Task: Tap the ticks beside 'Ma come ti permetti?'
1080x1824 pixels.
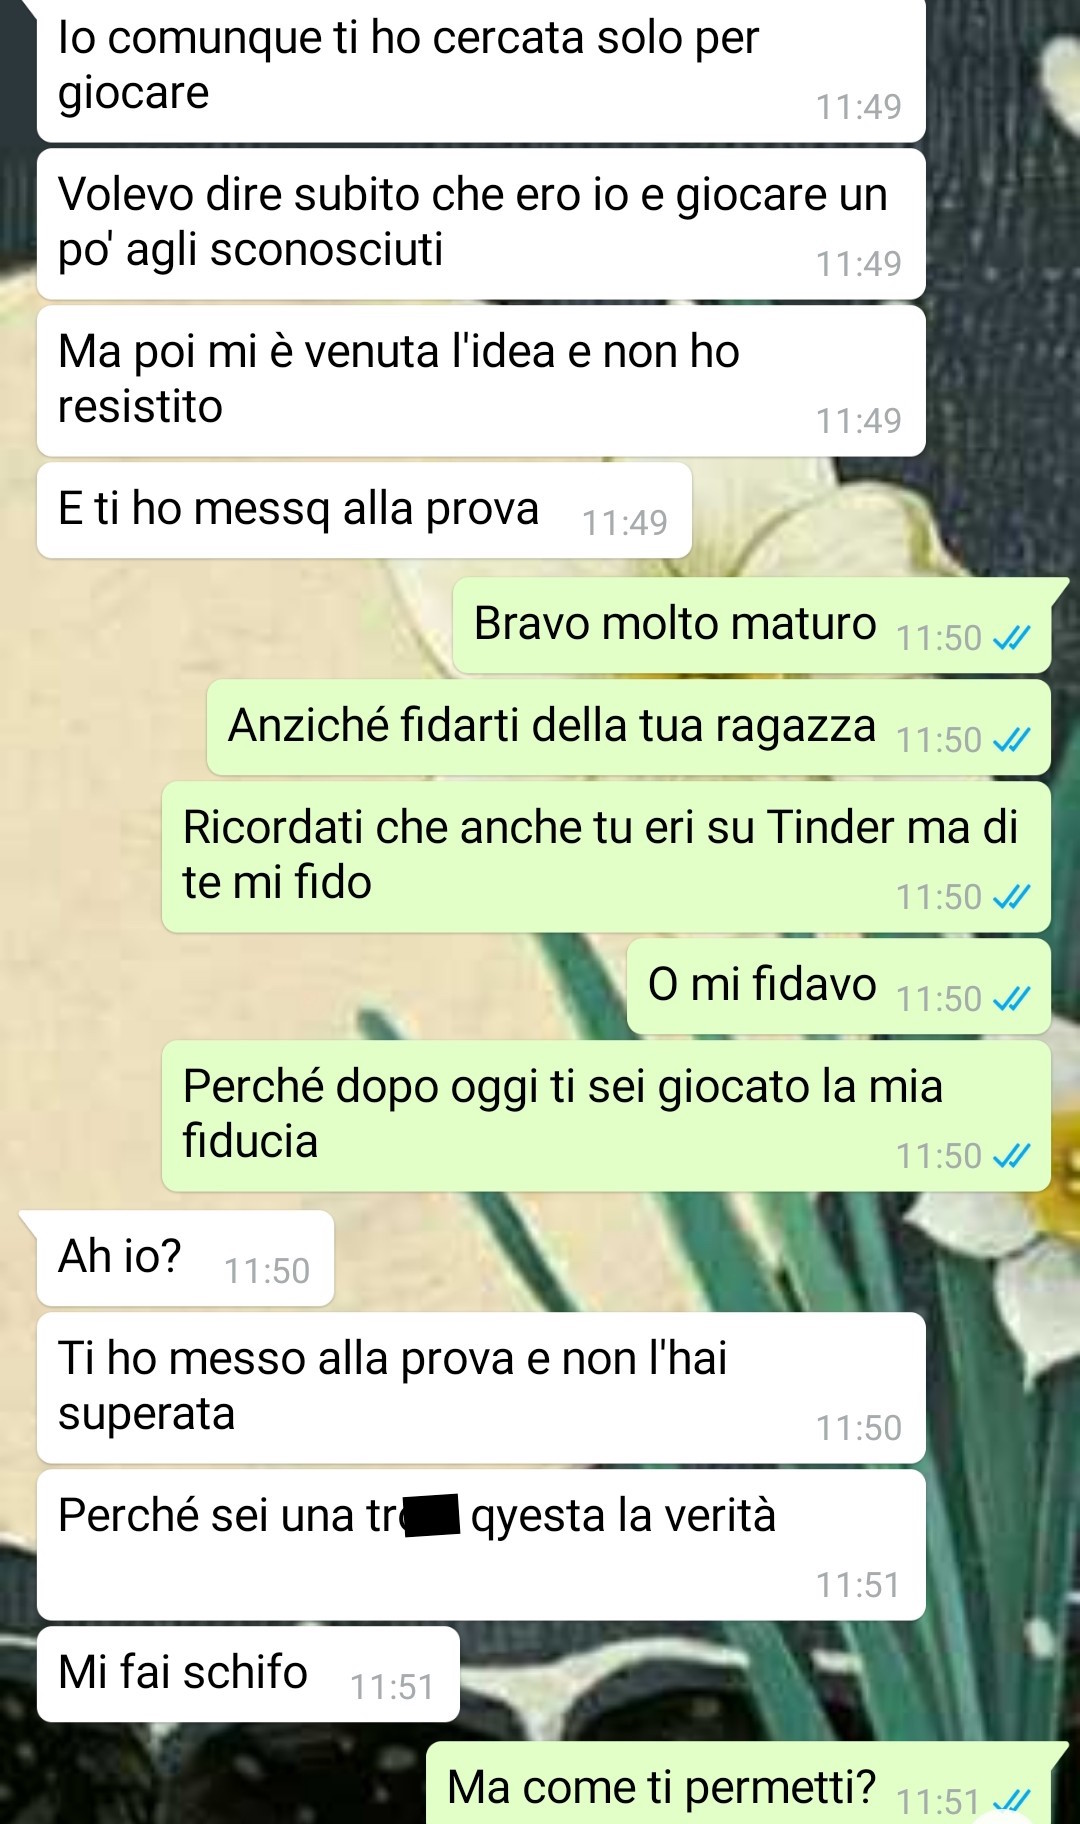Action: (x=1011, y=1801)
